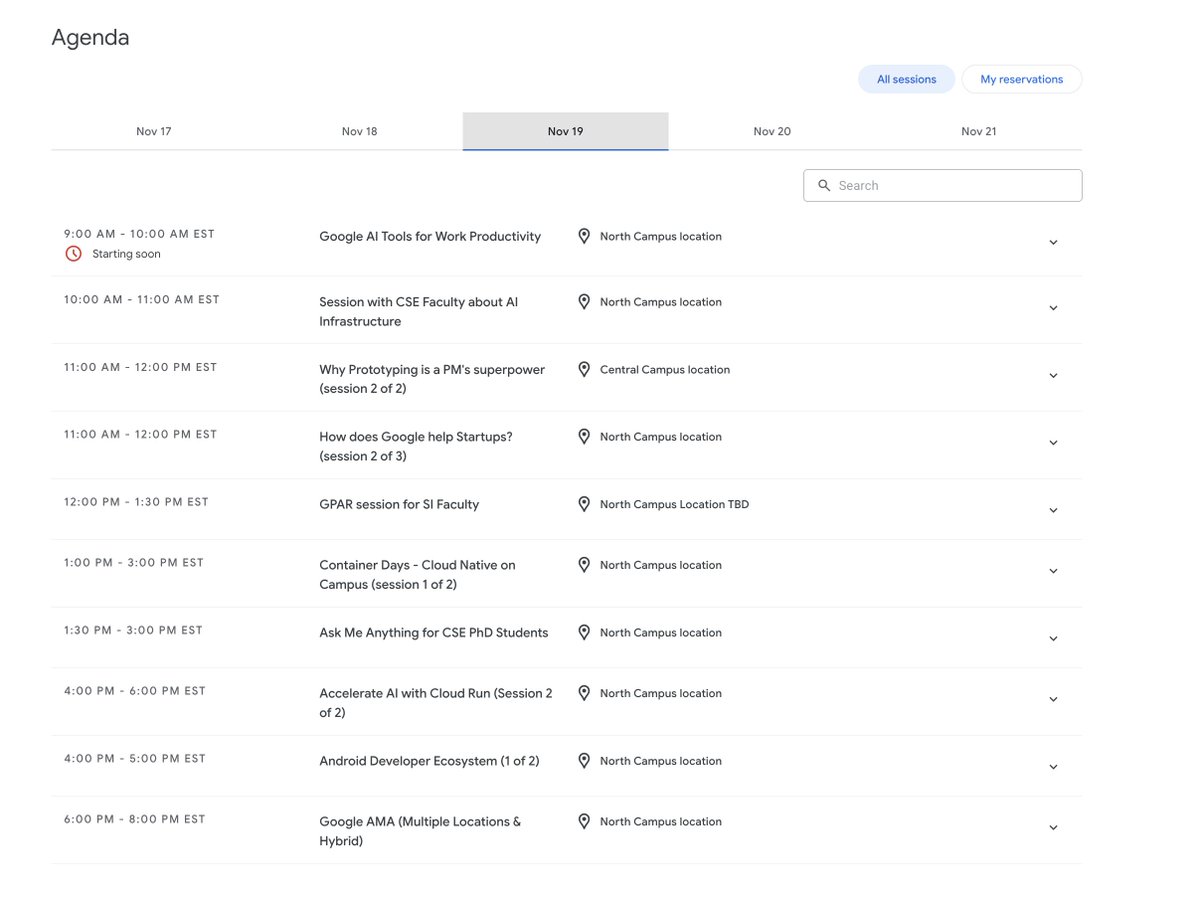Expand the Google AI Tools for Work Productivity session

1053,242
